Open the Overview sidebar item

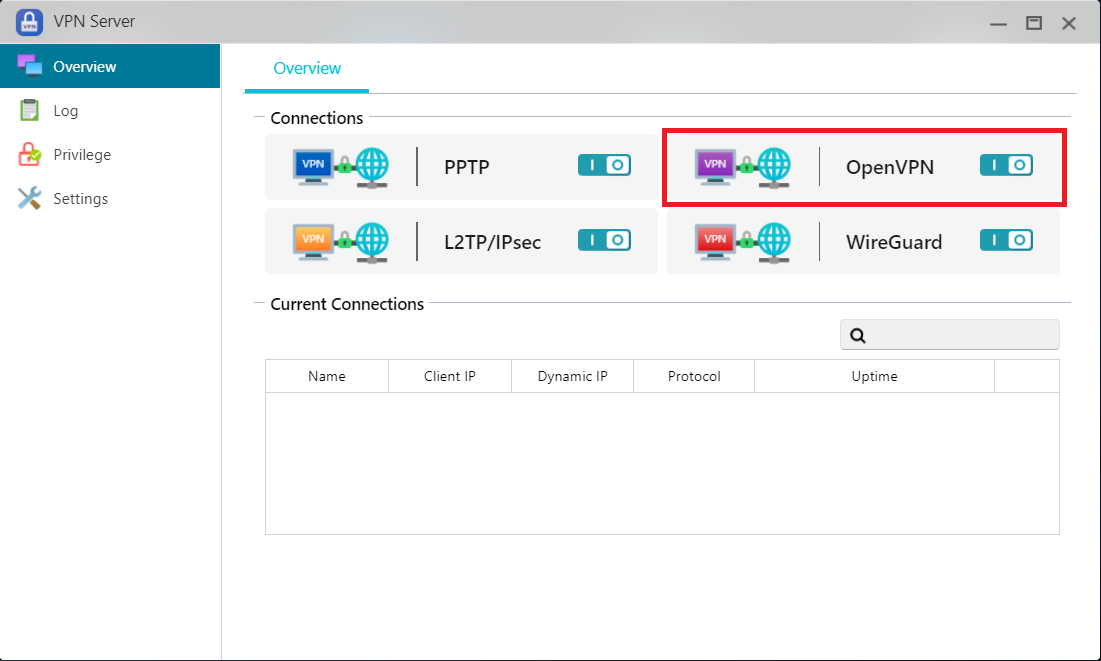(x=110, y=66)
